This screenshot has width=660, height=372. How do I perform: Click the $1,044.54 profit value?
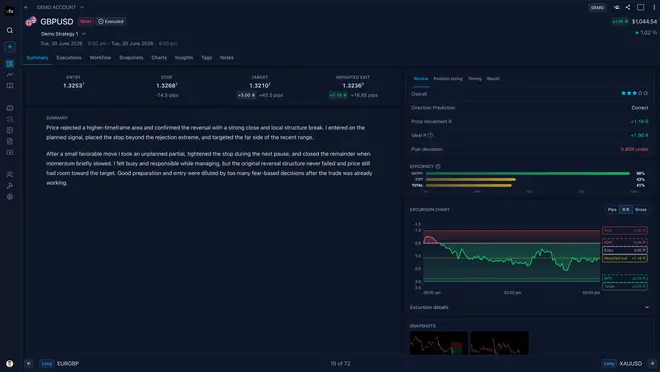click(644, 21)
